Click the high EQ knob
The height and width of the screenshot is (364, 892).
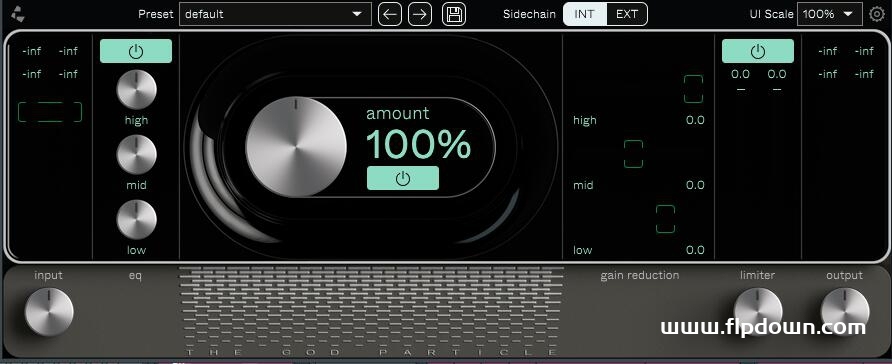137,89
